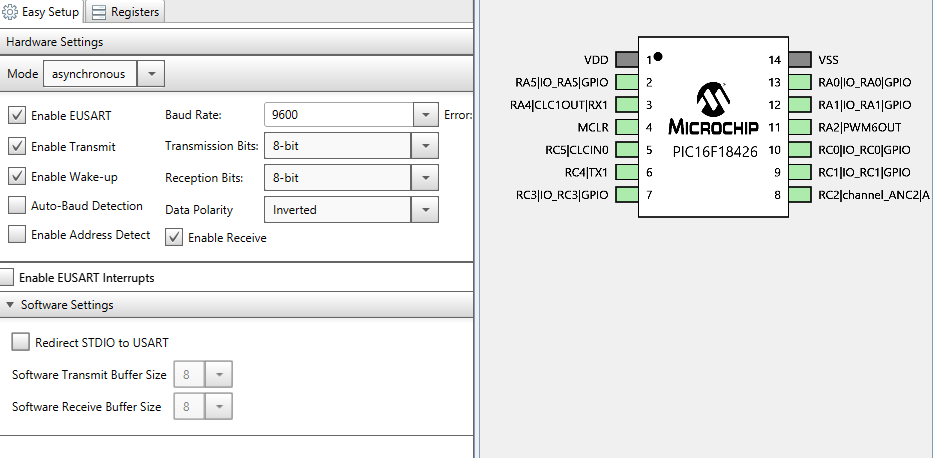
Task: Click pin 11 RA2 PWM6OUT box
Action: [x=800, y=127]
